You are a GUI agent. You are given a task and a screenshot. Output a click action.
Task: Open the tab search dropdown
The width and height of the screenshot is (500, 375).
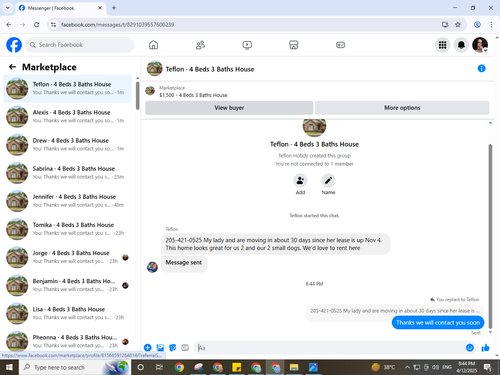click(8, 8)
